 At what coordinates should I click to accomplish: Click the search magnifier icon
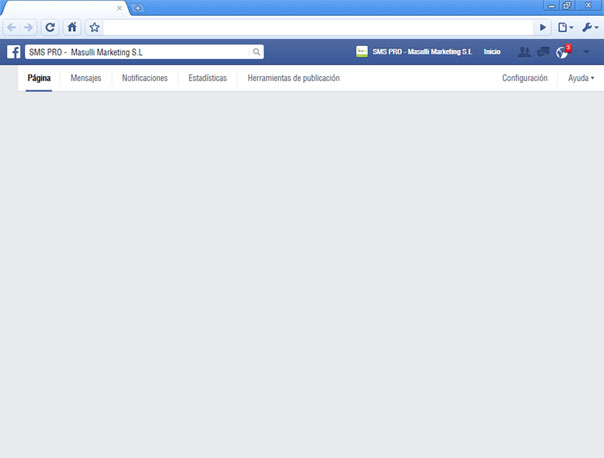(256, 52)
